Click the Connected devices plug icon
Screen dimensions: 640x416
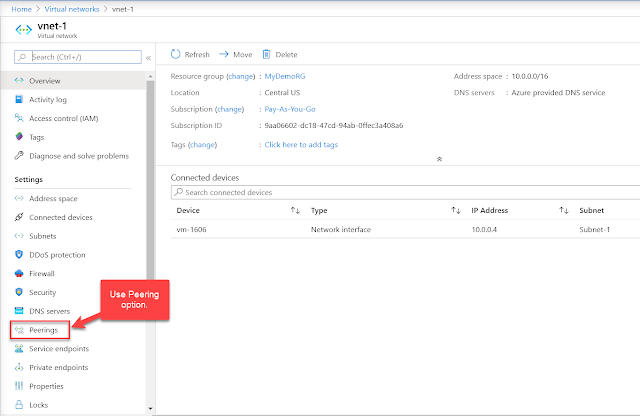[x=19, y=217]
